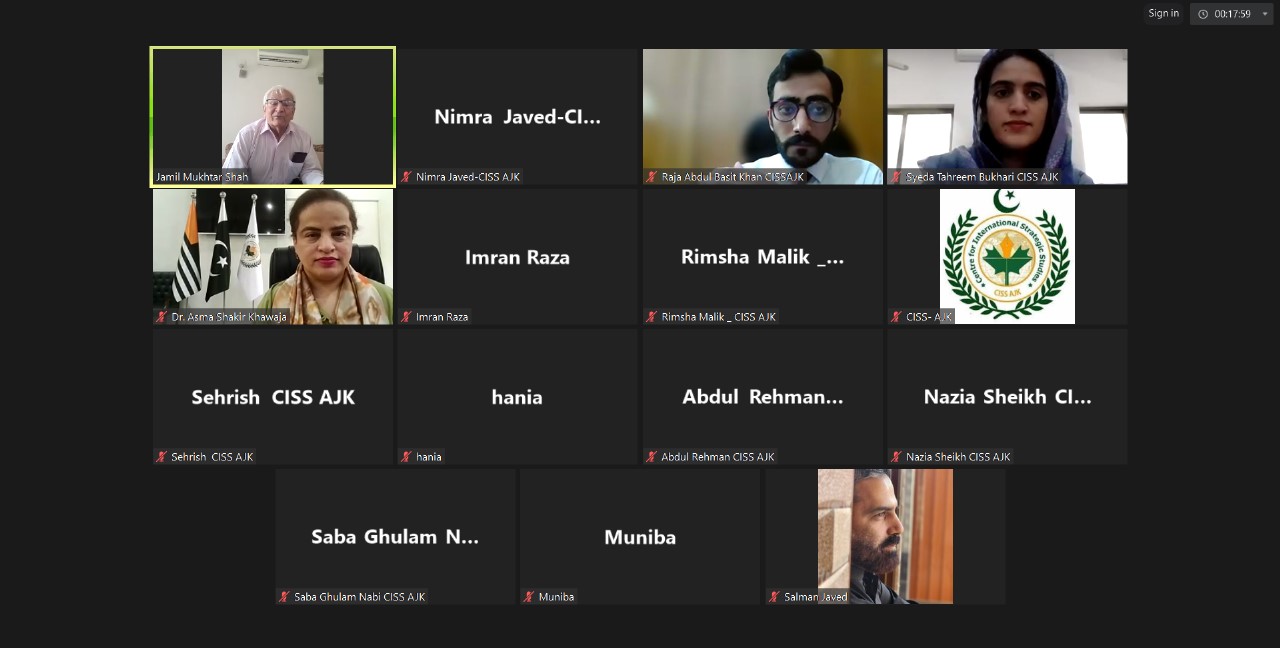Screen dimensions: 1280x648
Task: Click muted mic icon next to Imran Raza
Action: [x=407, y=317]
